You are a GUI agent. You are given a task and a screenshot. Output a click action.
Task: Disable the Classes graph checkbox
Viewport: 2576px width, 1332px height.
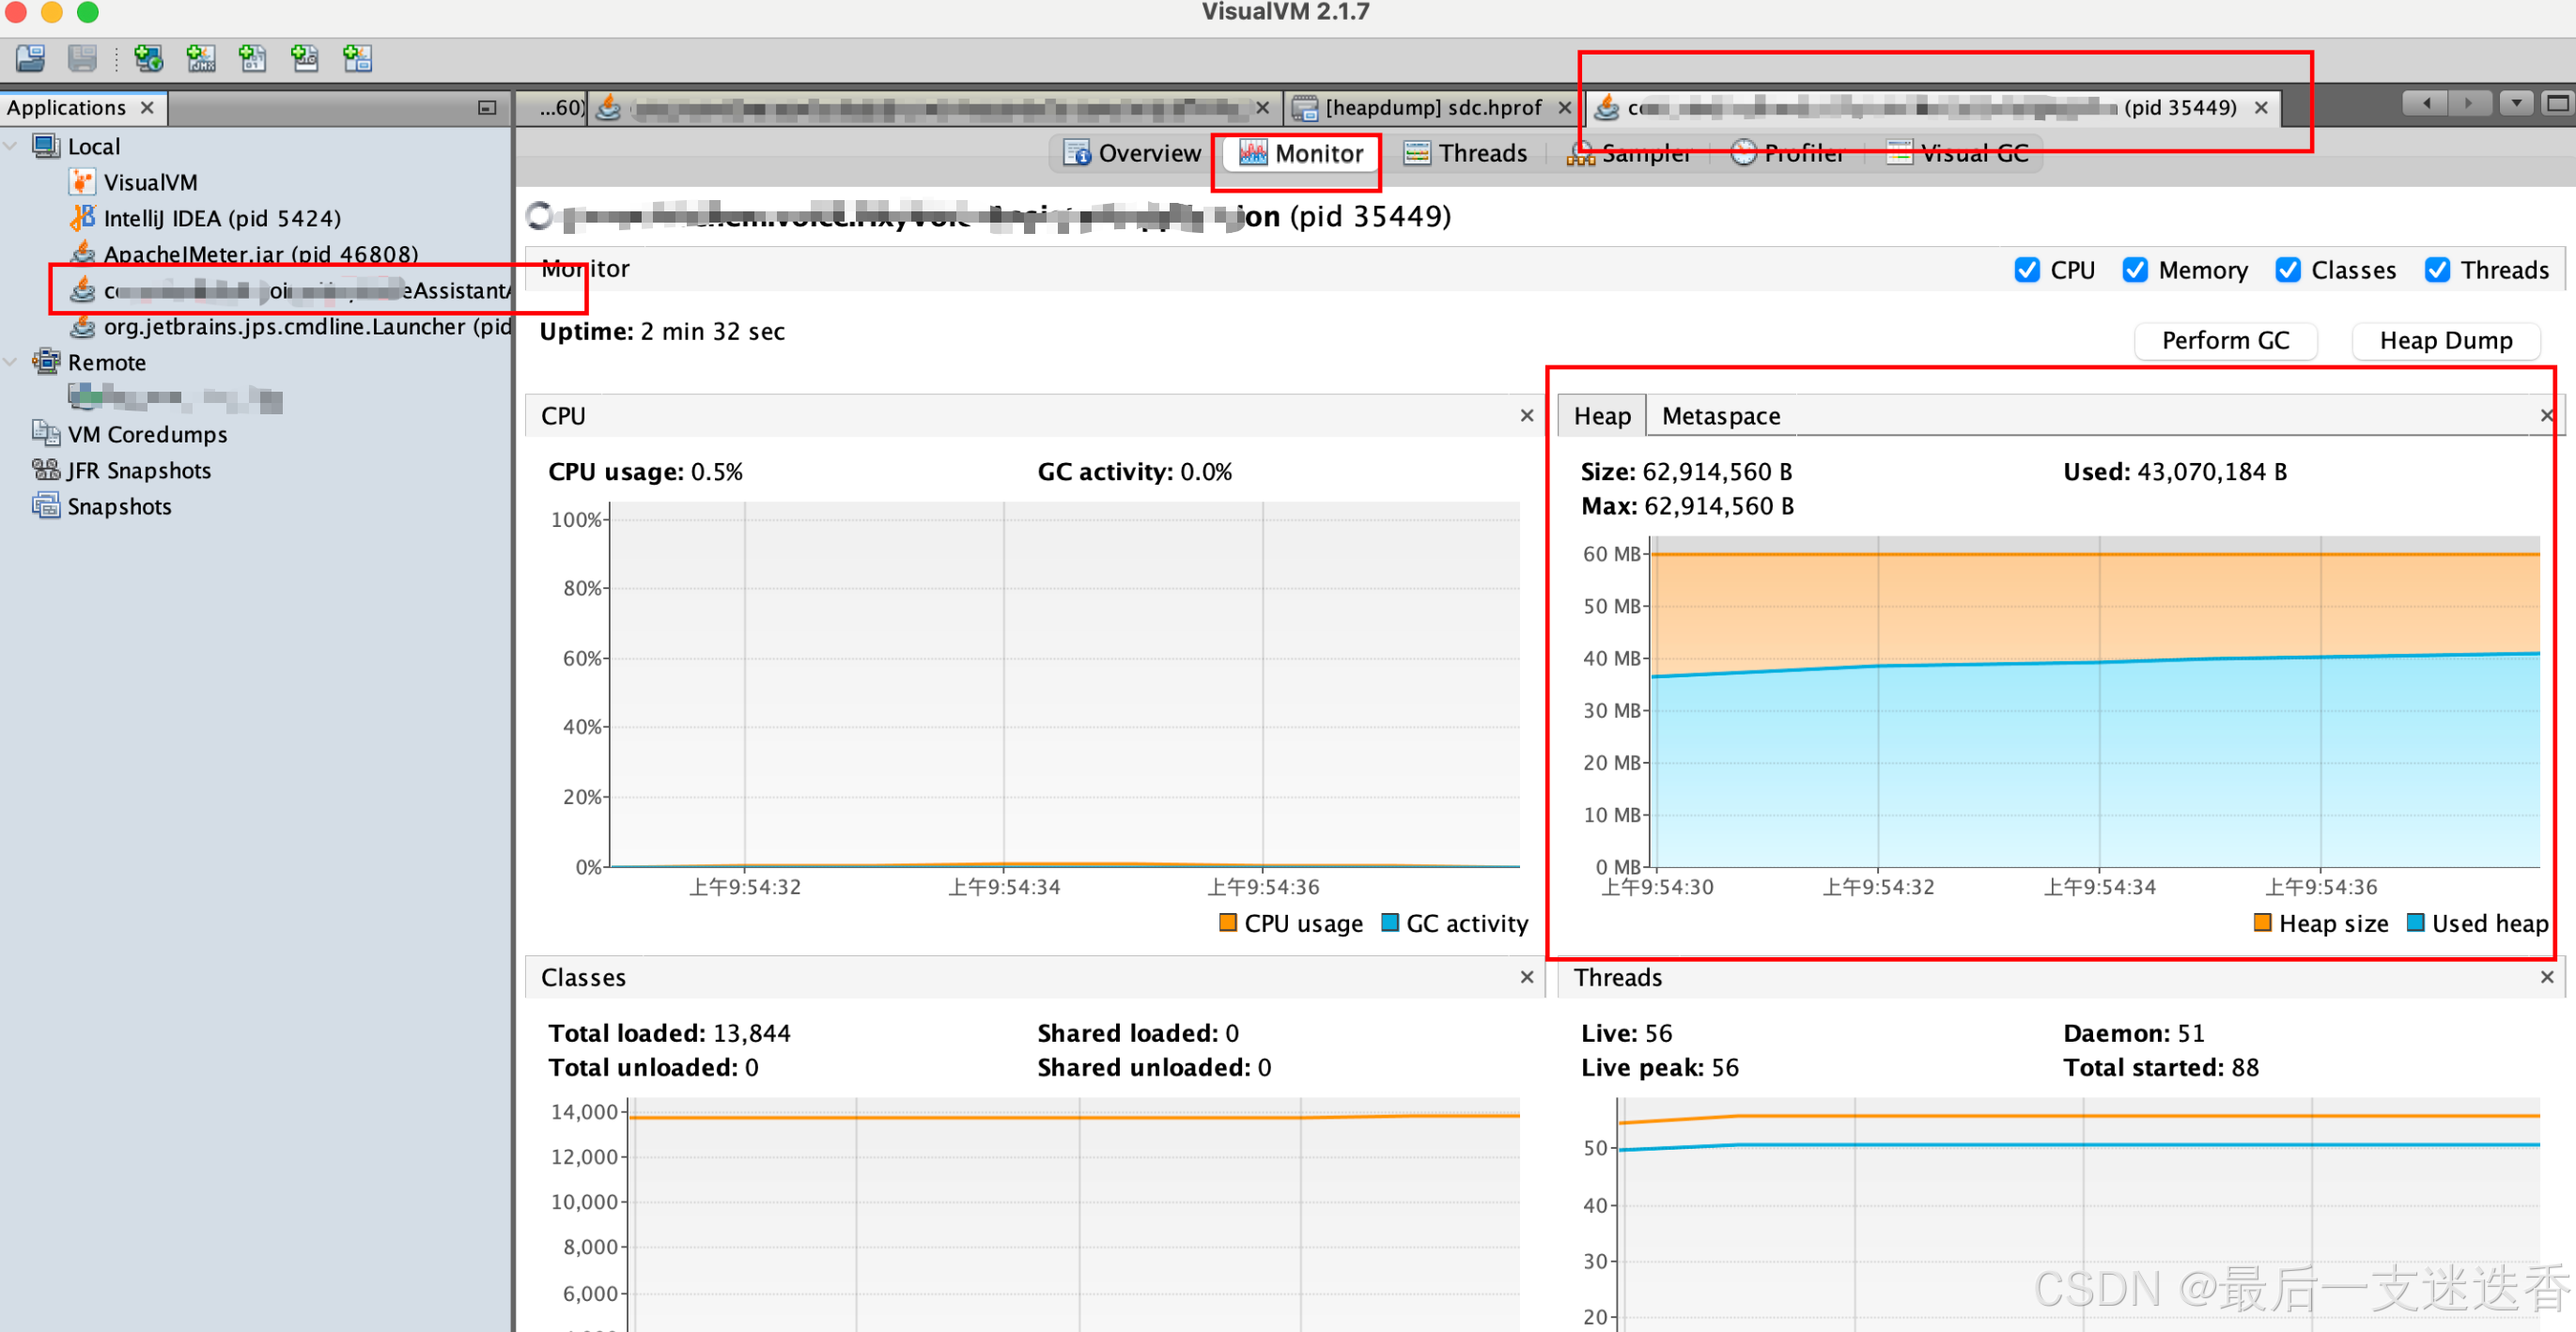coord(2287,270)
